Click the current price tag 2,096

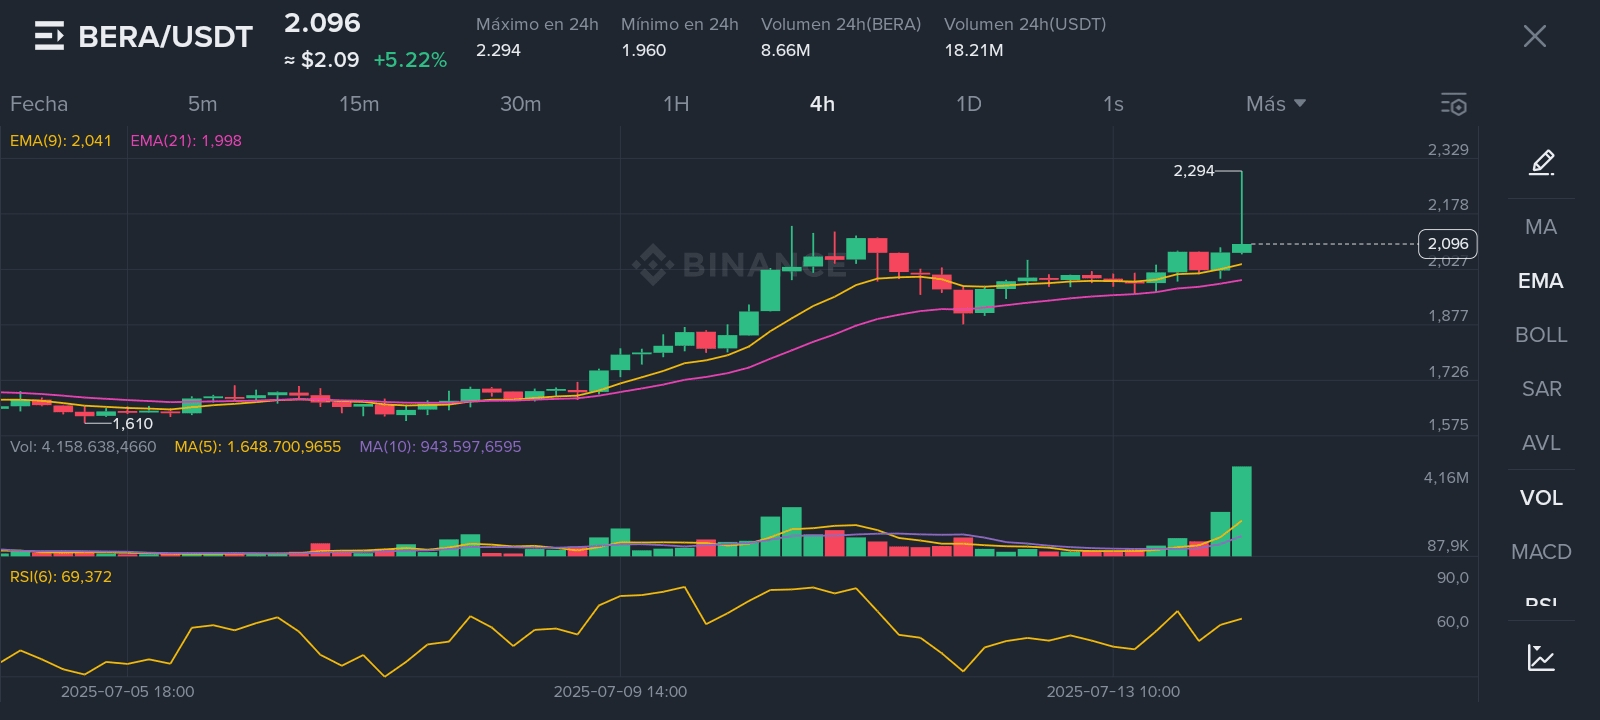point(1448,244)
